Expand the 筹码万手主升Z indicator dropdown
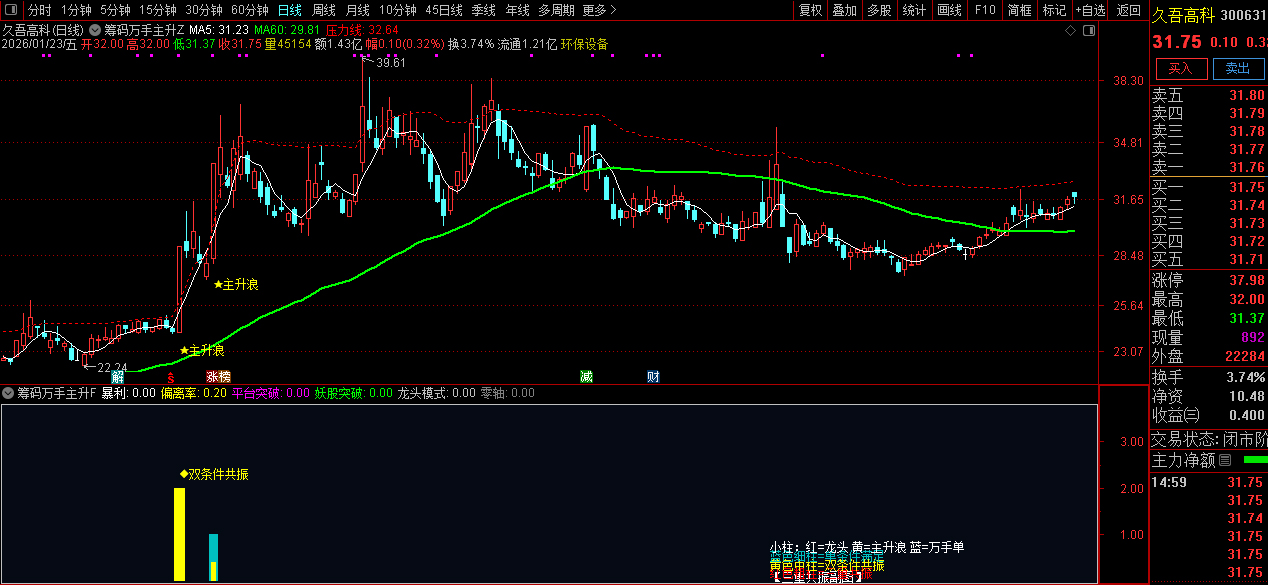The width and height of the screenshot is (1268, 585). click(94, 31)
